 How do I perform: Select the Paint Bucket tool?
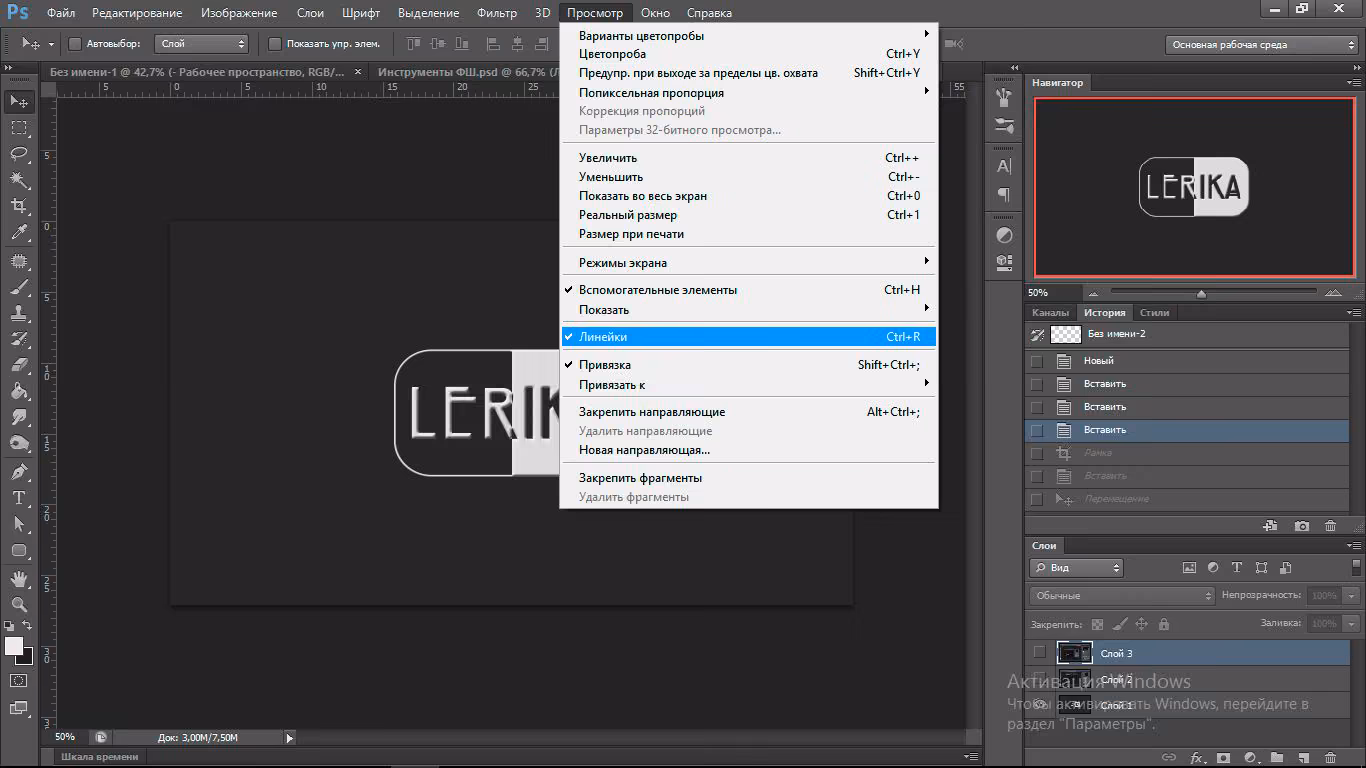tap(19, 391)
